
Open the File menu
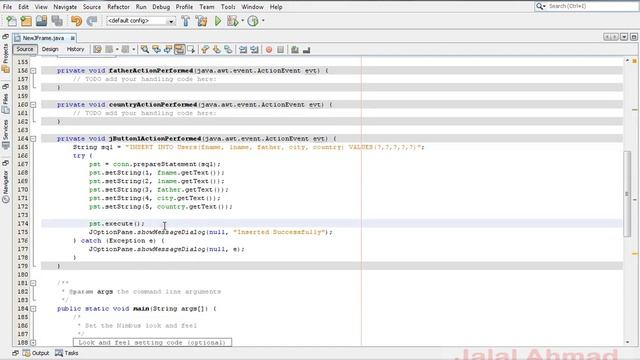point(7,7)
